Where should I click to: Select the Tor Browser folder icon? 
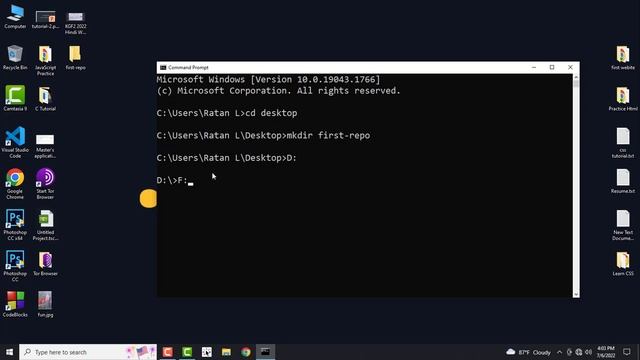click(x=45, y=264)
